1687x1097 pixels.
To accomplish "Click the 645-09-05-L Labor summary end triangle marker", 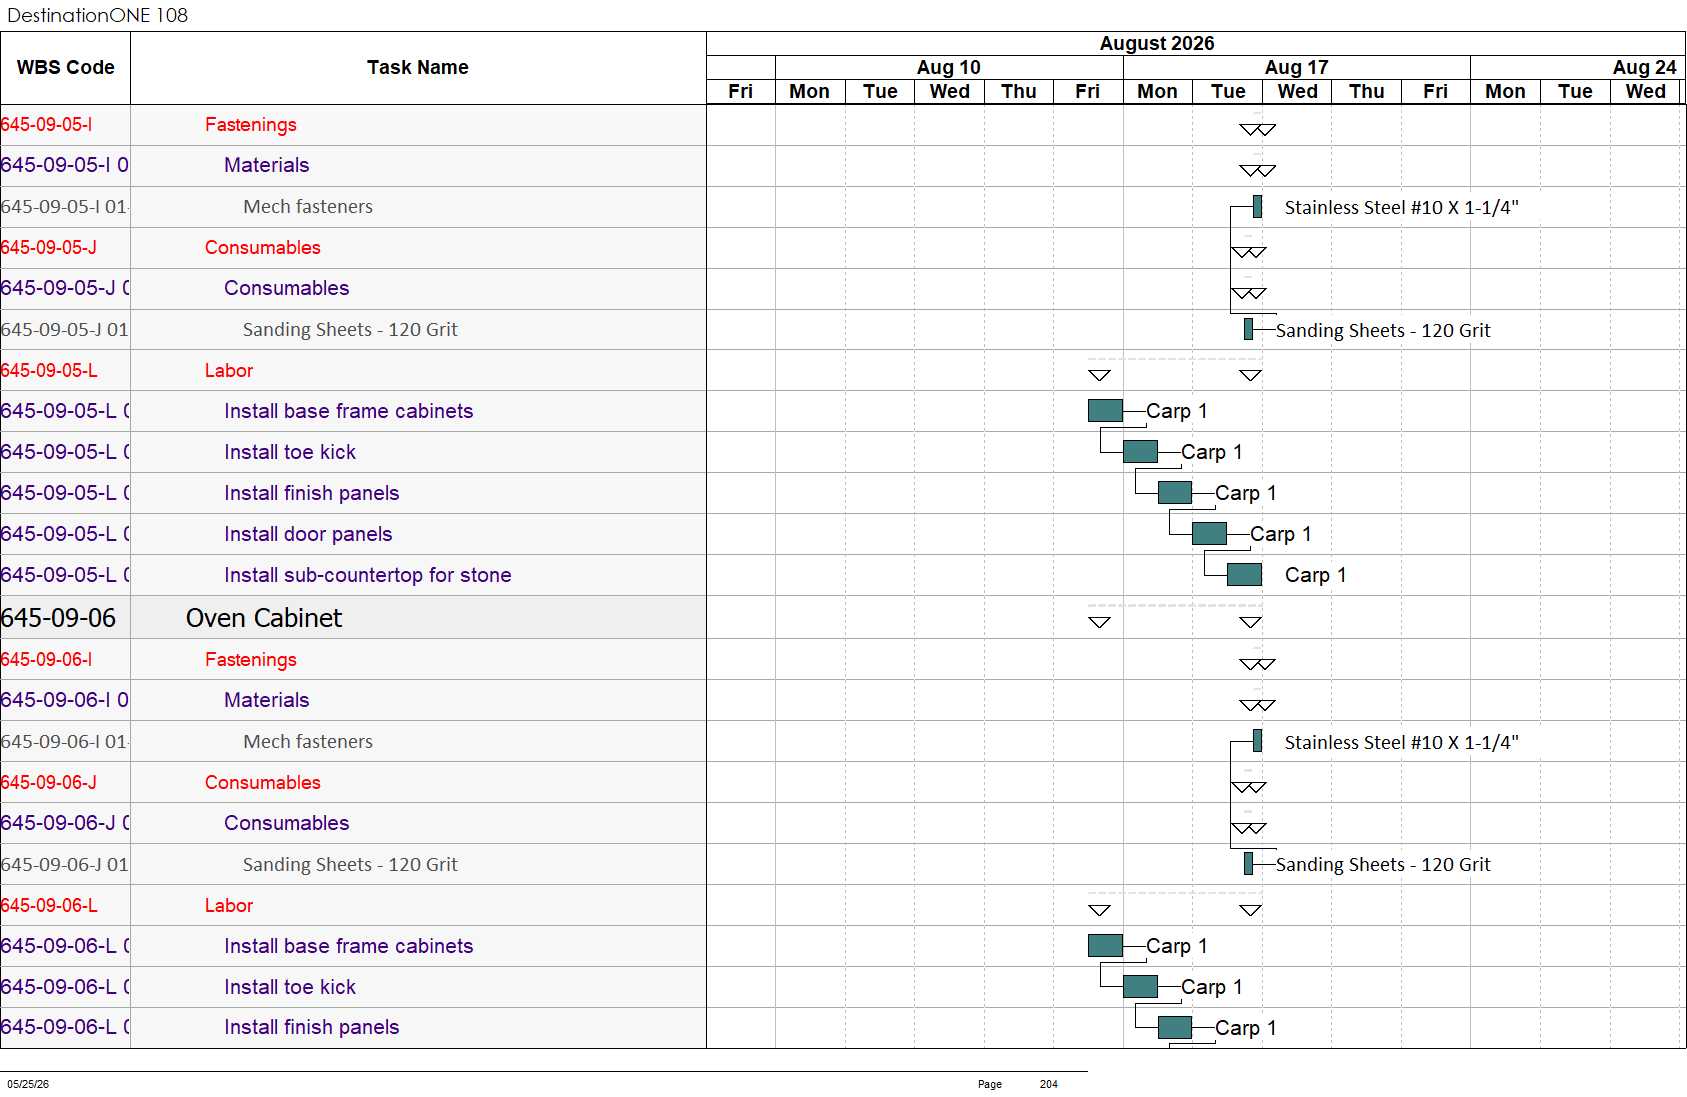I will point(1250,375).
